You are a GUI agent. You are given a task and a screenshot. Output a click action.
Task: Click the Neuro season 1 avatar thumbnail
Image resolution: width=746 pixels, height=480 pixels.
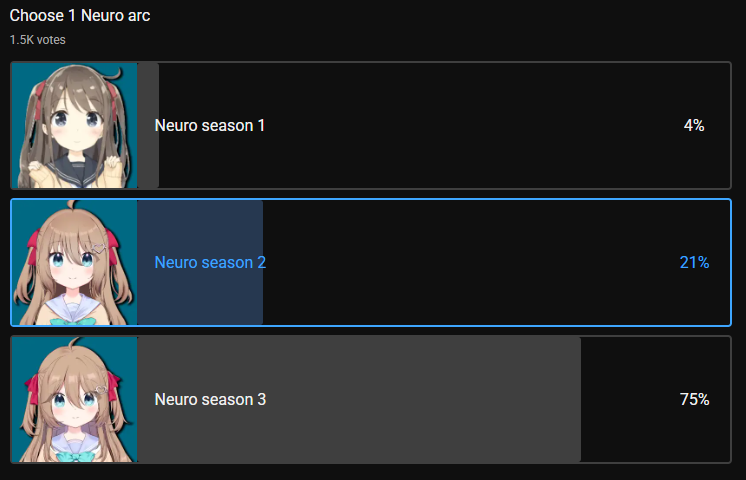[74, 126]
